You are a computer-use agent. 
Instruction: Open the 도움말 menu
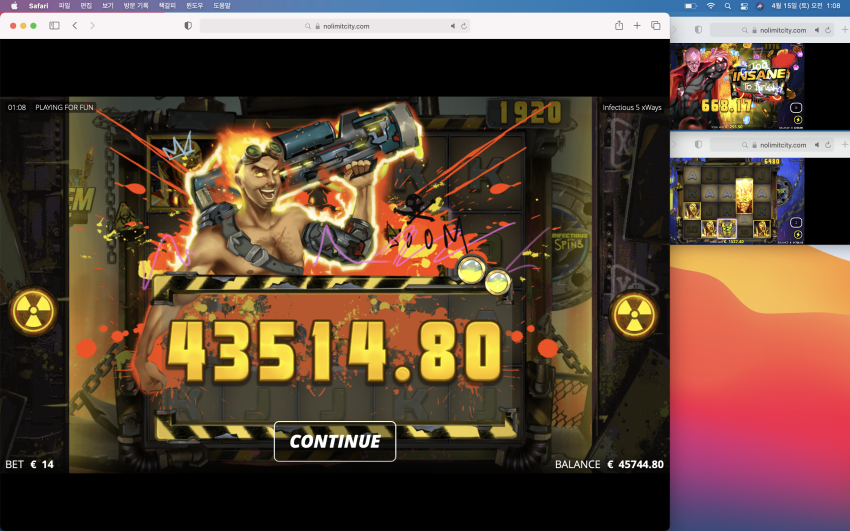222,6
